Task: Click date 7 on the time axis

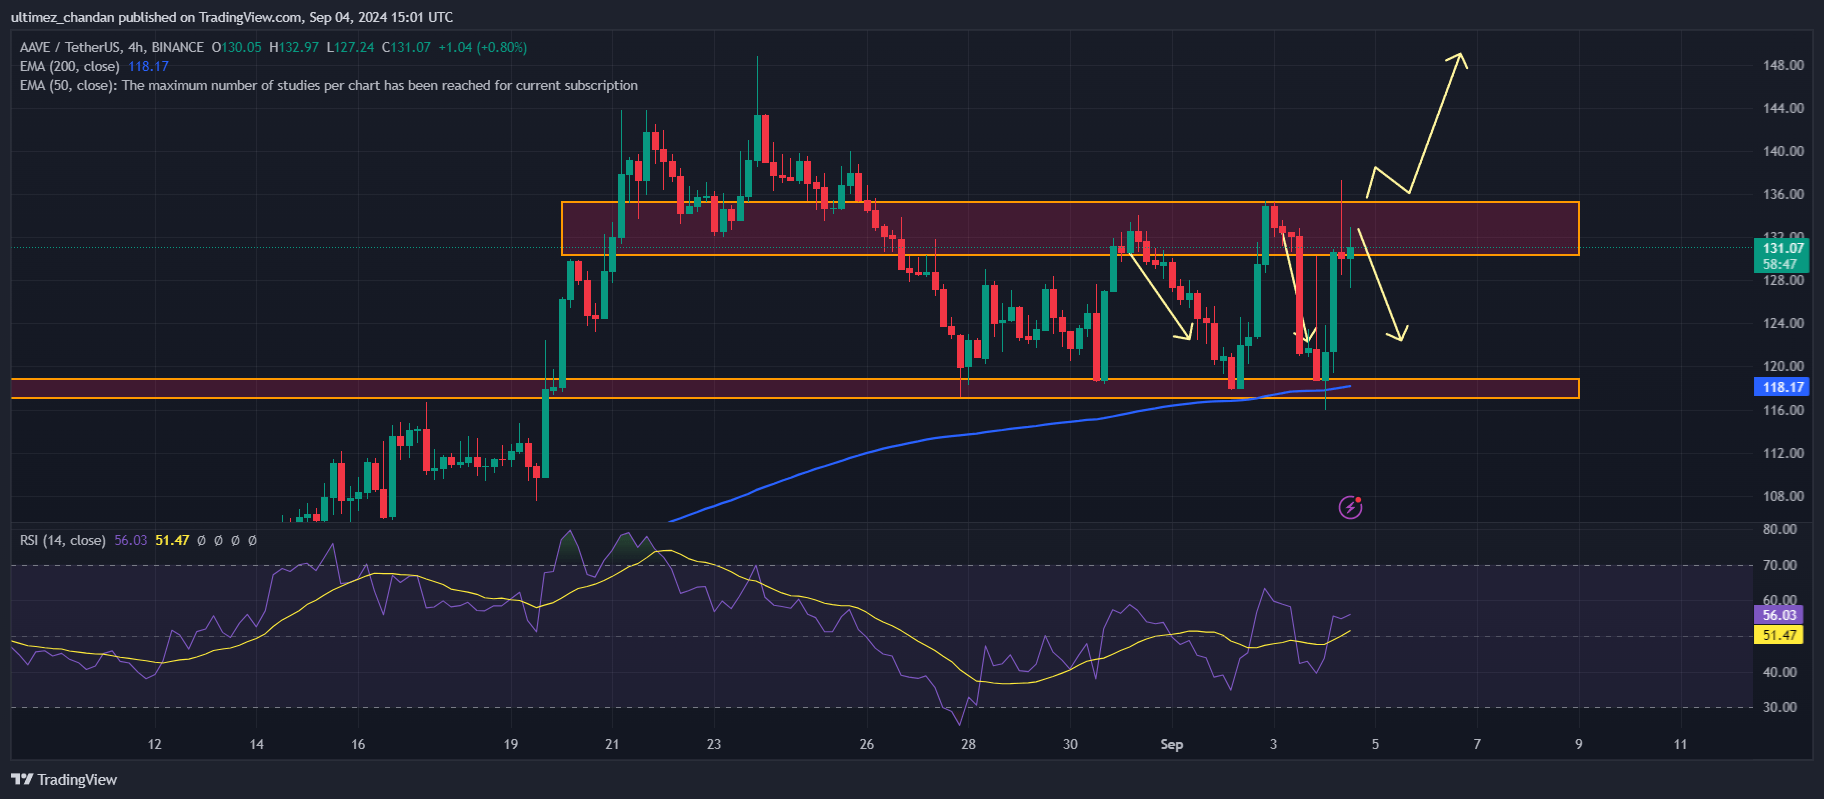Action: click(1477, 744)
